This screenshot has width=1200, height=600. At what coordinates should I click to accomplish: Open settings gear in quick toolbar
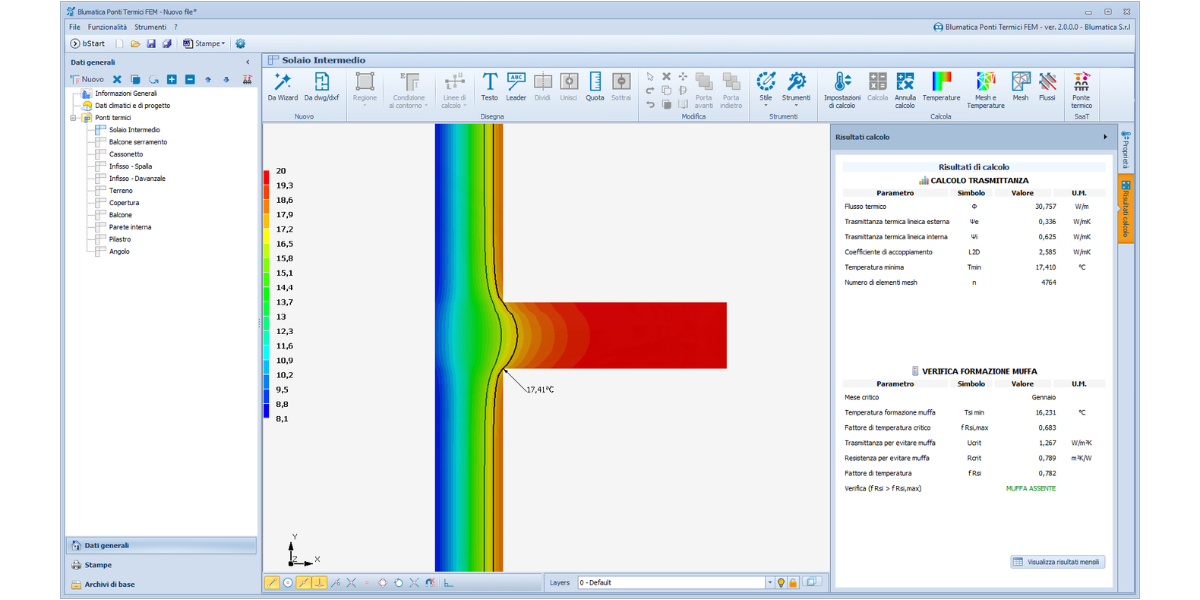(240, 44)
